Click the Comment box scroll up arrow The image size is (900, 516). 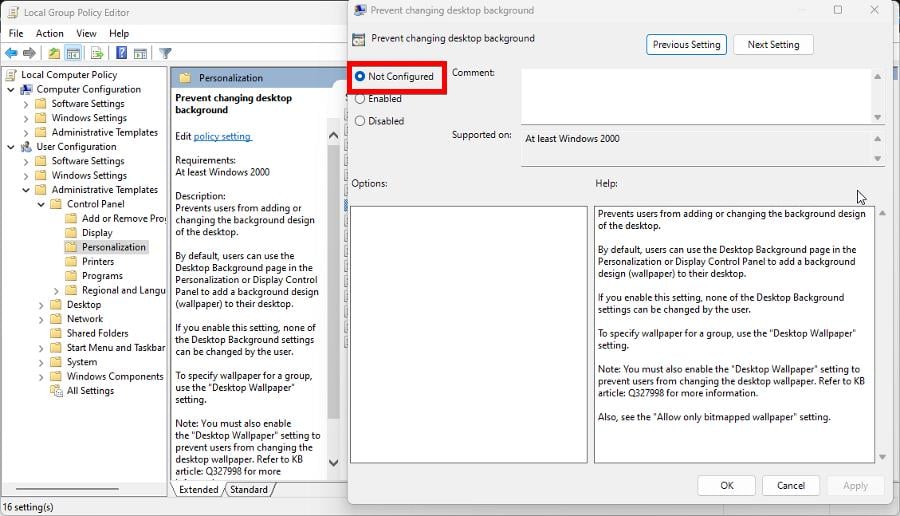[878, 76]
